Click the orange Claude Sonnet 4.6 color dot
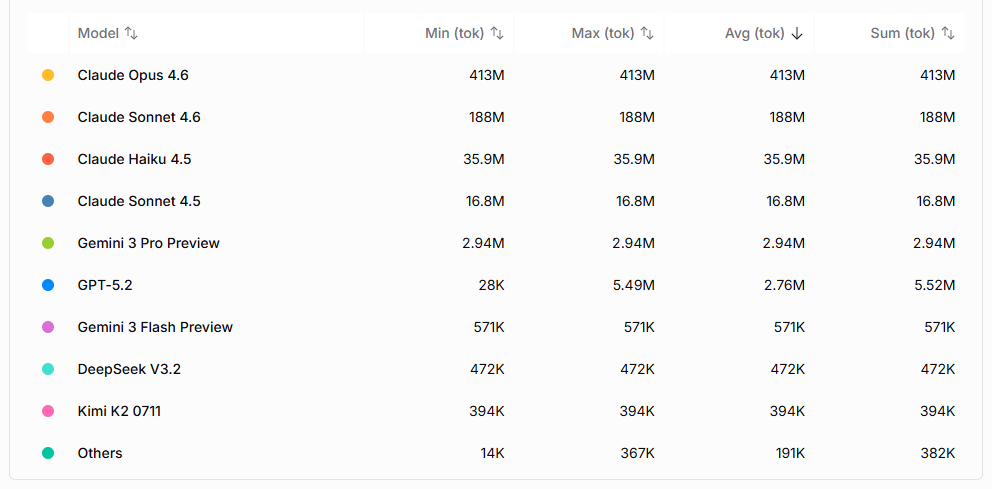The height and width of the screenshot is (489, 992). pos(47,117)
